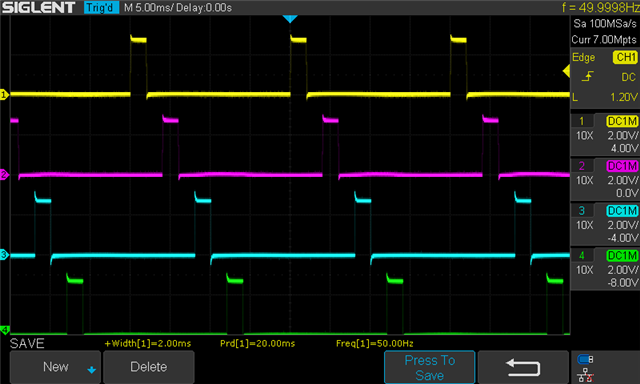Viewport: 640px width, 384px height.
Task: Click the network disconnected status icon
Action: [585, 375]
